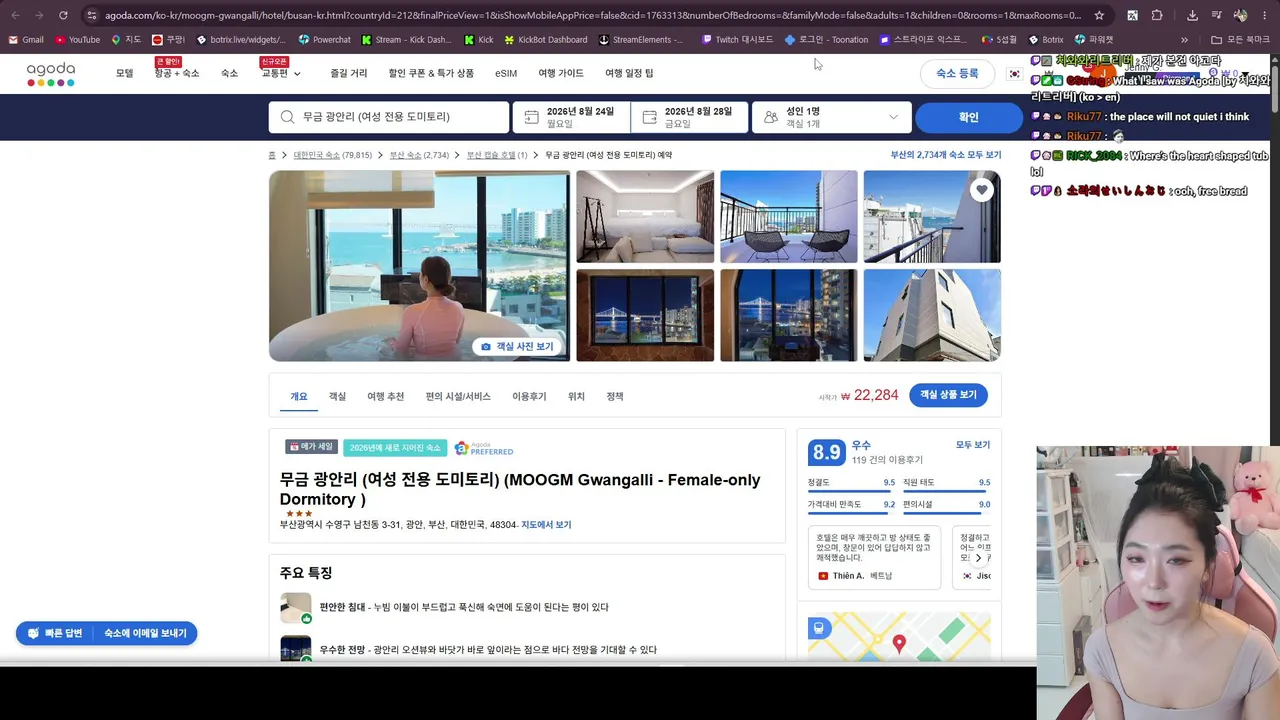Open the browser downloads icon
Screen dimensions: 1280x720
(x=1192, y=15)
